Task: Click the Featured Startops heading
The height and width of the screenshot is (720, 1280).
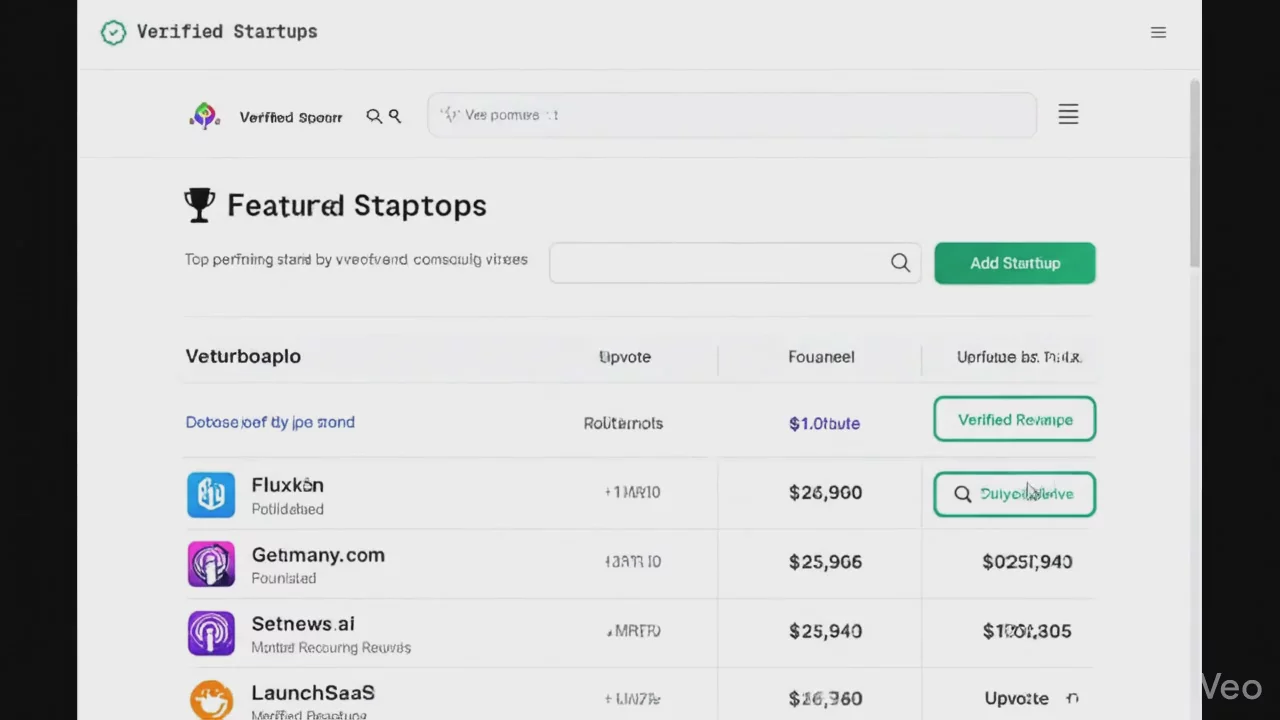Action: pos(357,205)
